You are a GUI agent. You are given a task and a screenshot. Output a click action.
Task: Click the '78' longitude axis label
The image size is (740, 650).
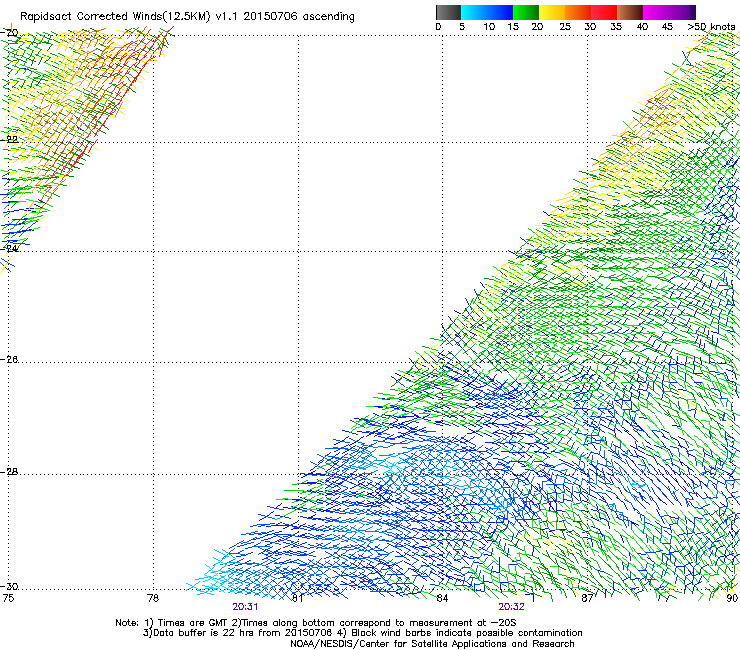pos(153,598)
